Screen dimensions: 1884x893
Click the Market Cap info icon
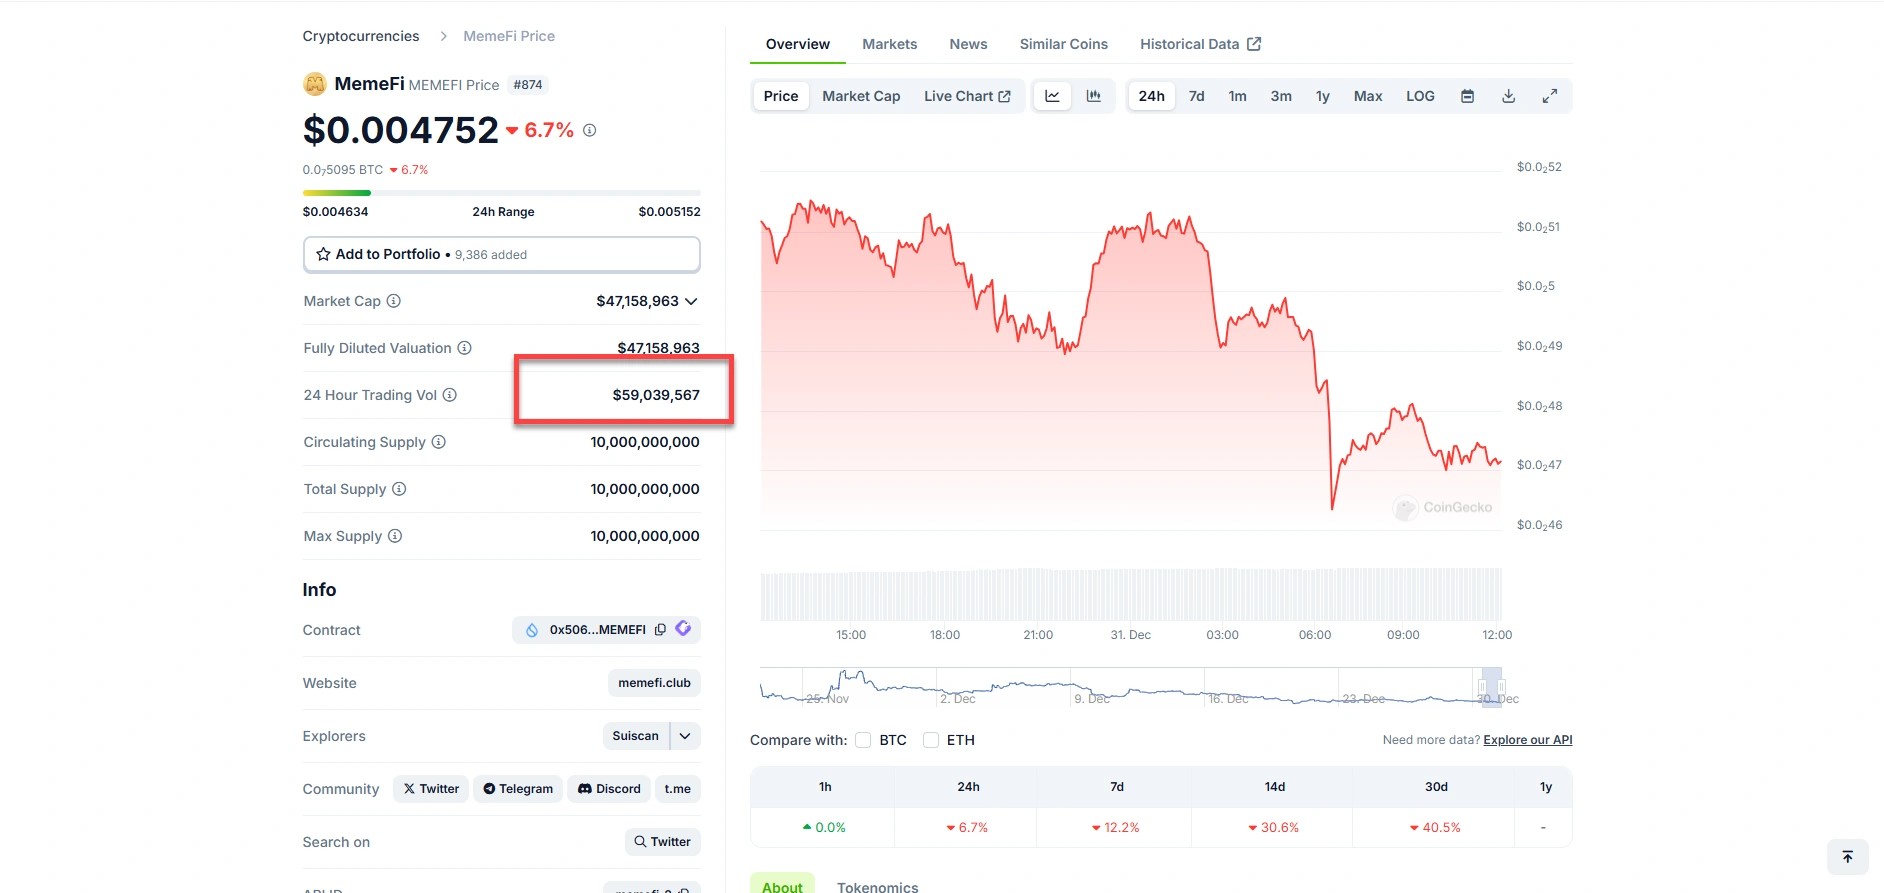tap(394, 301)
